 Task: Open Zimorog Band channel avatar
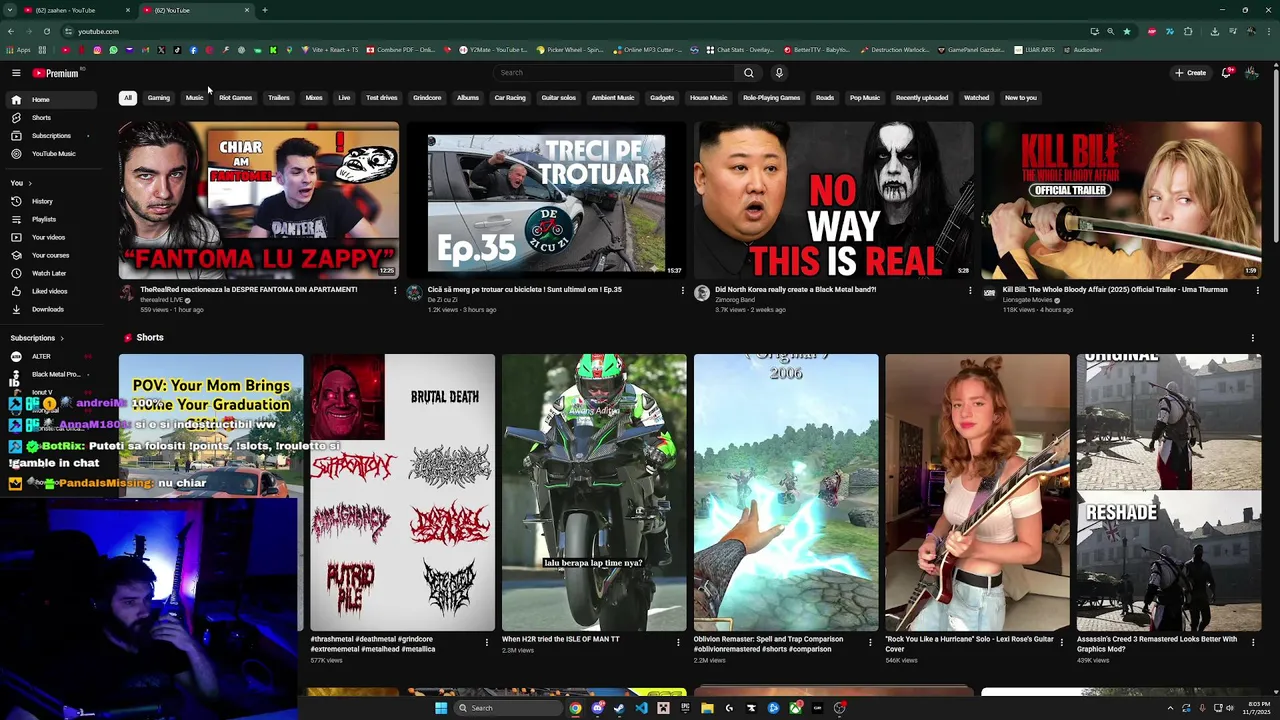(x=702, y=293)
